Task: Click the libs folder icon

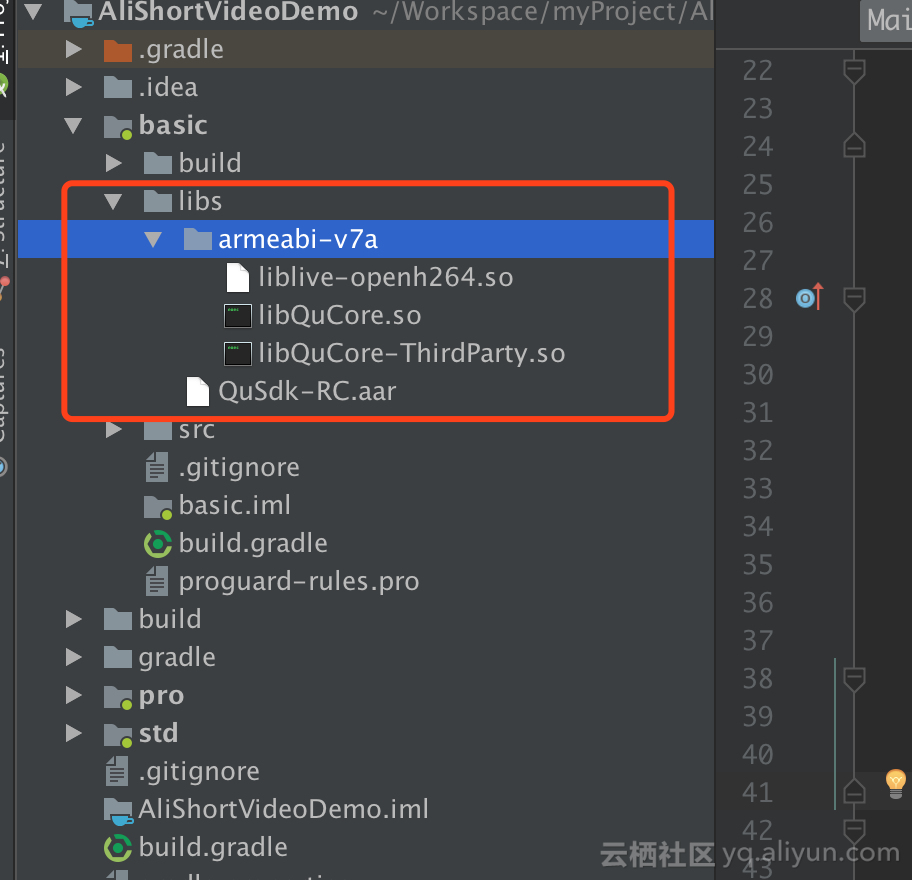Action: tap(158, 201)
